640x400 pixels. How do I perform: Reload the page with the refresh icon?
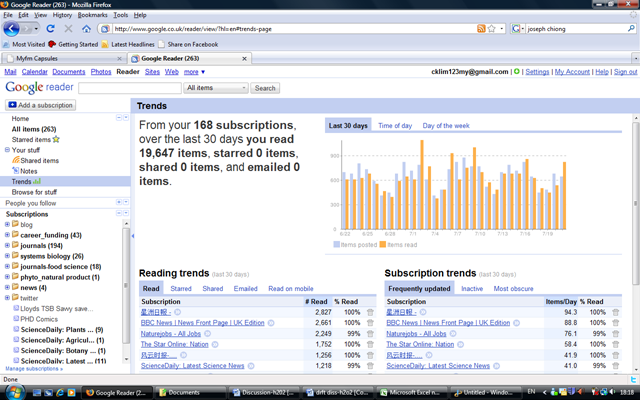(50, 29)
